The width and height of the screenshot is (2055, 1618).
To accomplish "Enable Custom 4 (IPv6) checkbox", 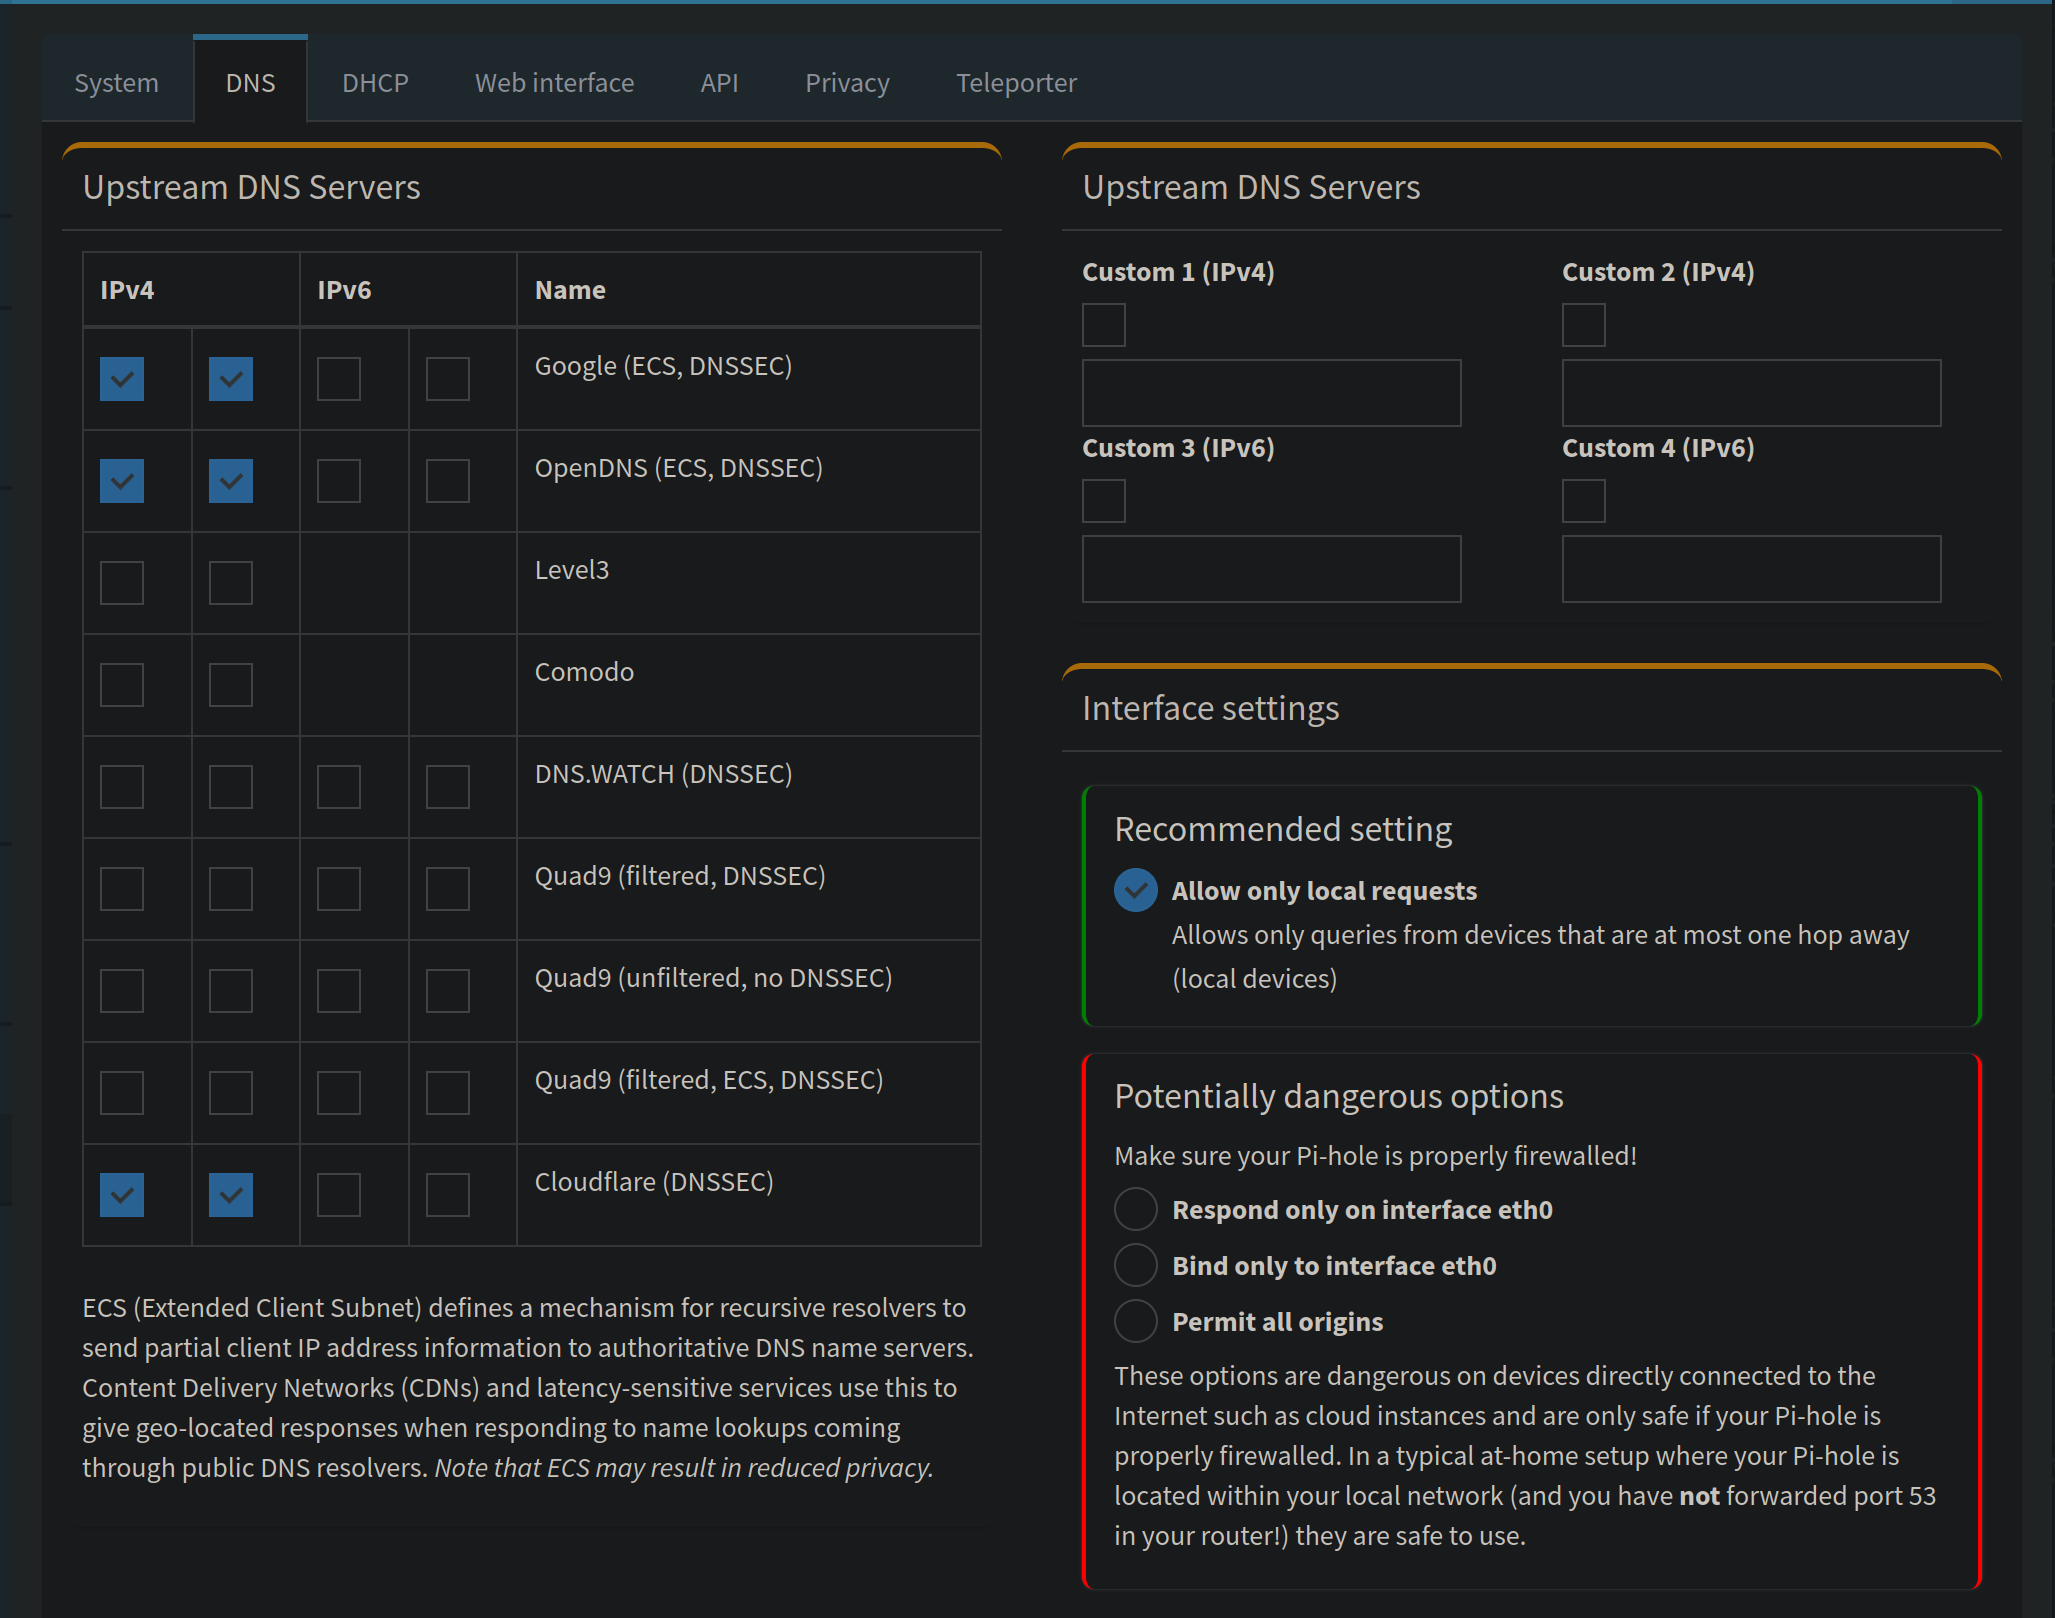I will pos(1584,501).
